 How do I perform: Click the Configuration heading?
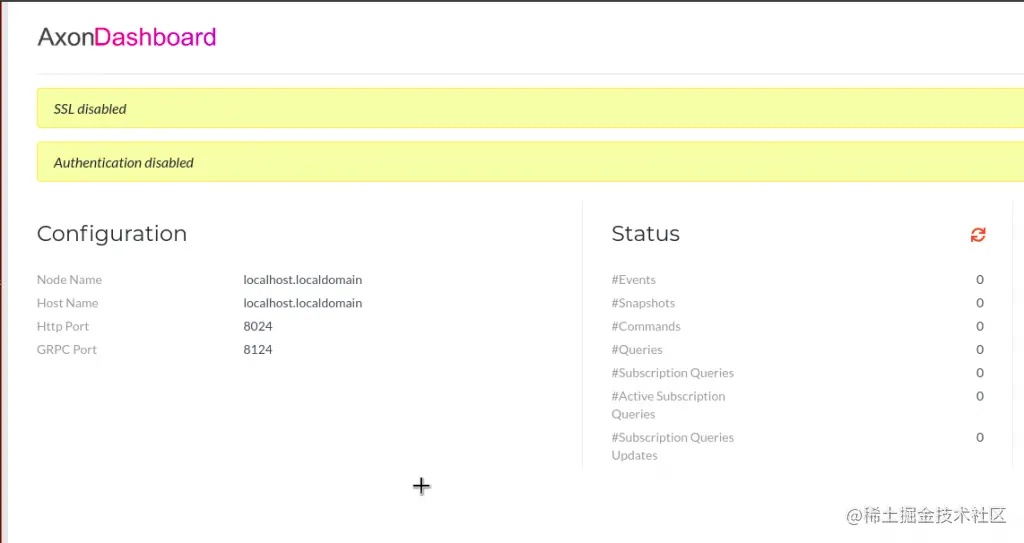(x=112, y=234)
